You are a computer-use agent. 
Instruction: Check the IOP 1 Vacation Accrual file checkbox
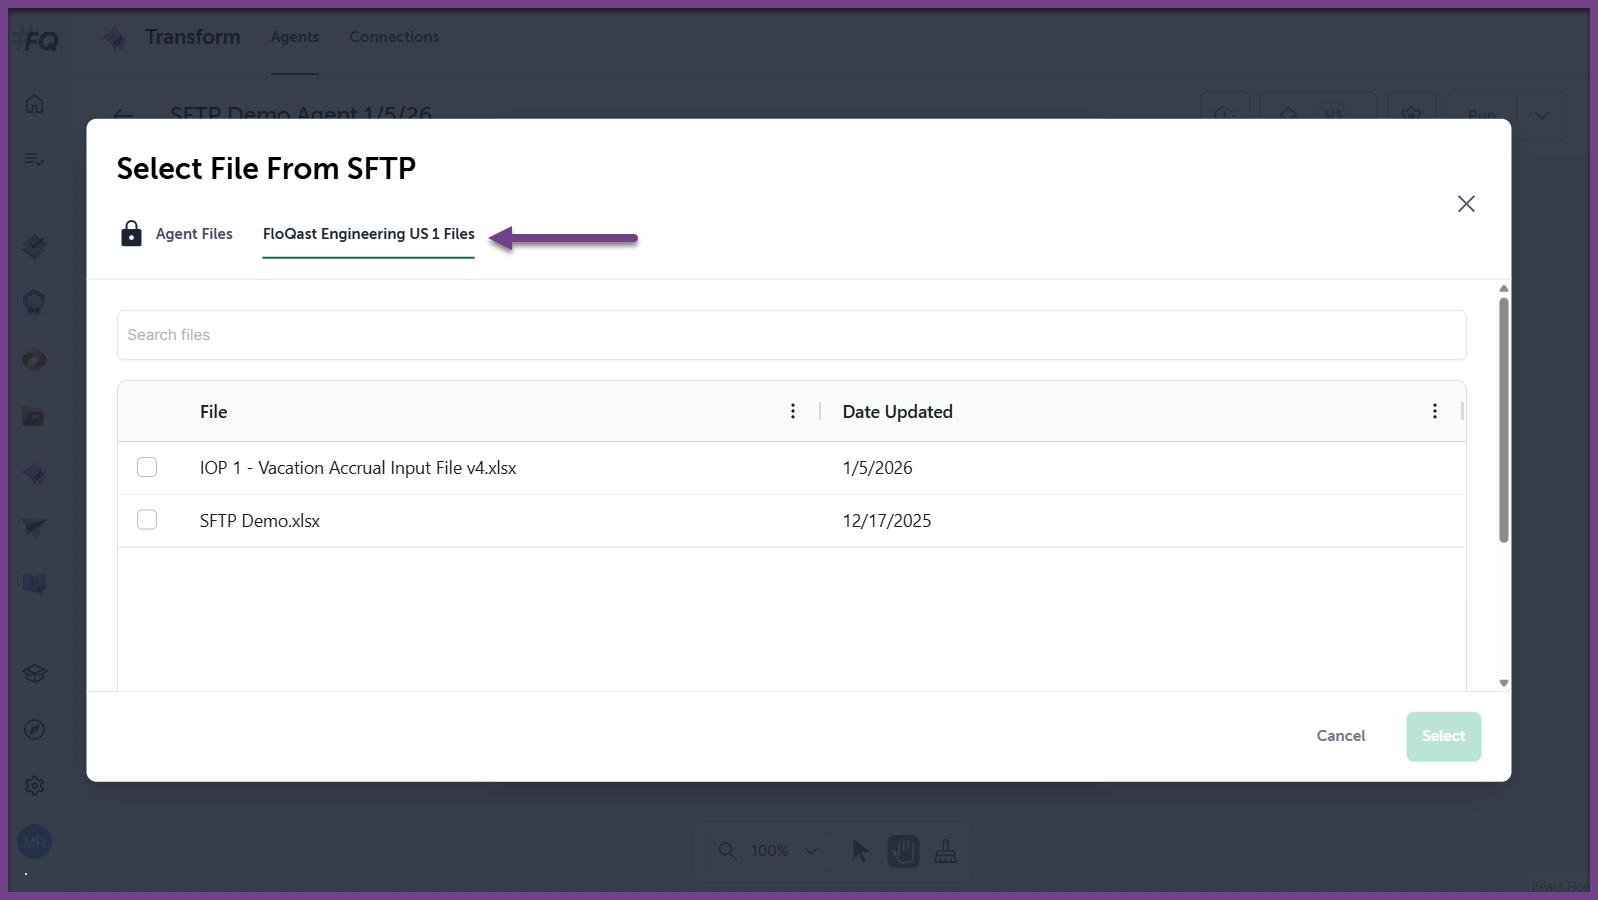pos(146,466)
